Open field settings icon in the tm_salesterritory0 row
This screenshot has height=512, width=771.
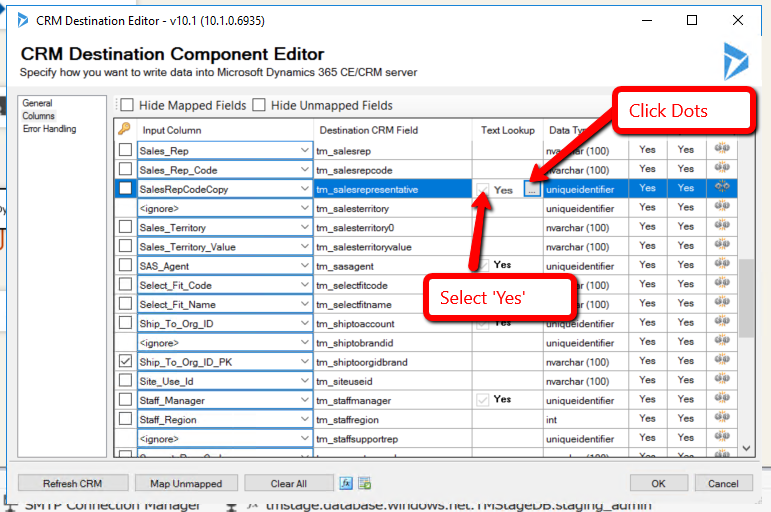[x=722, y=225]
